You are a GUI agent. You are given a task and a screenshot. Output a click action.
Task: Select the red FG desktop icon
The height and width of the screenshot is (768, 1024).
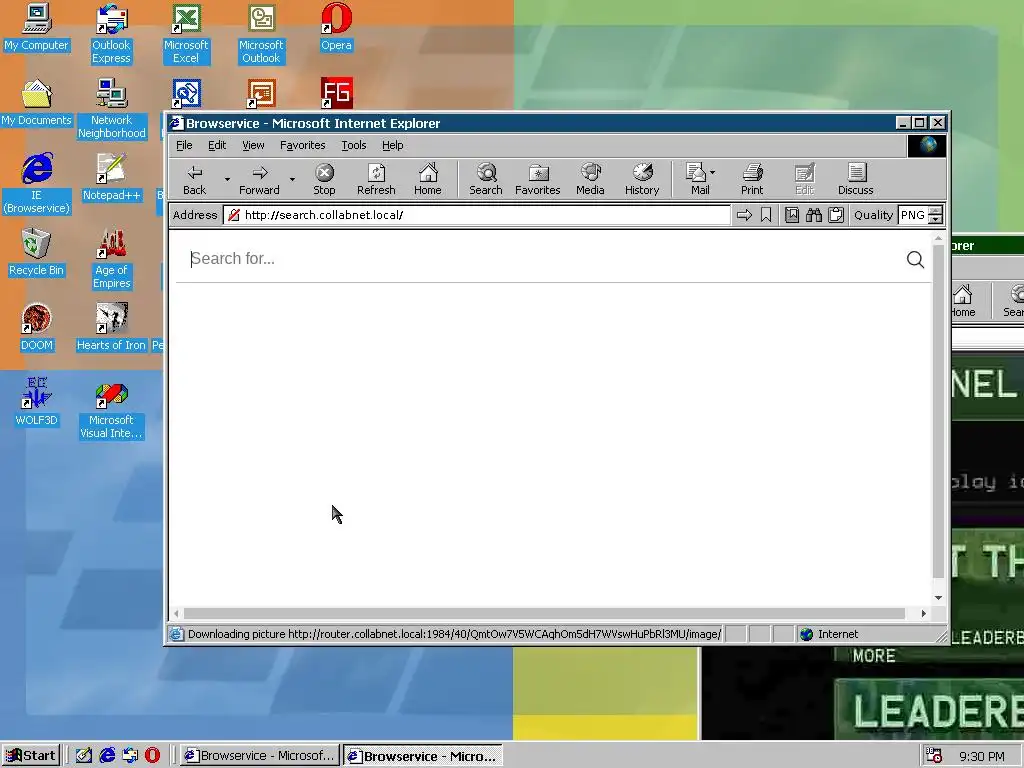click(336, 93)
